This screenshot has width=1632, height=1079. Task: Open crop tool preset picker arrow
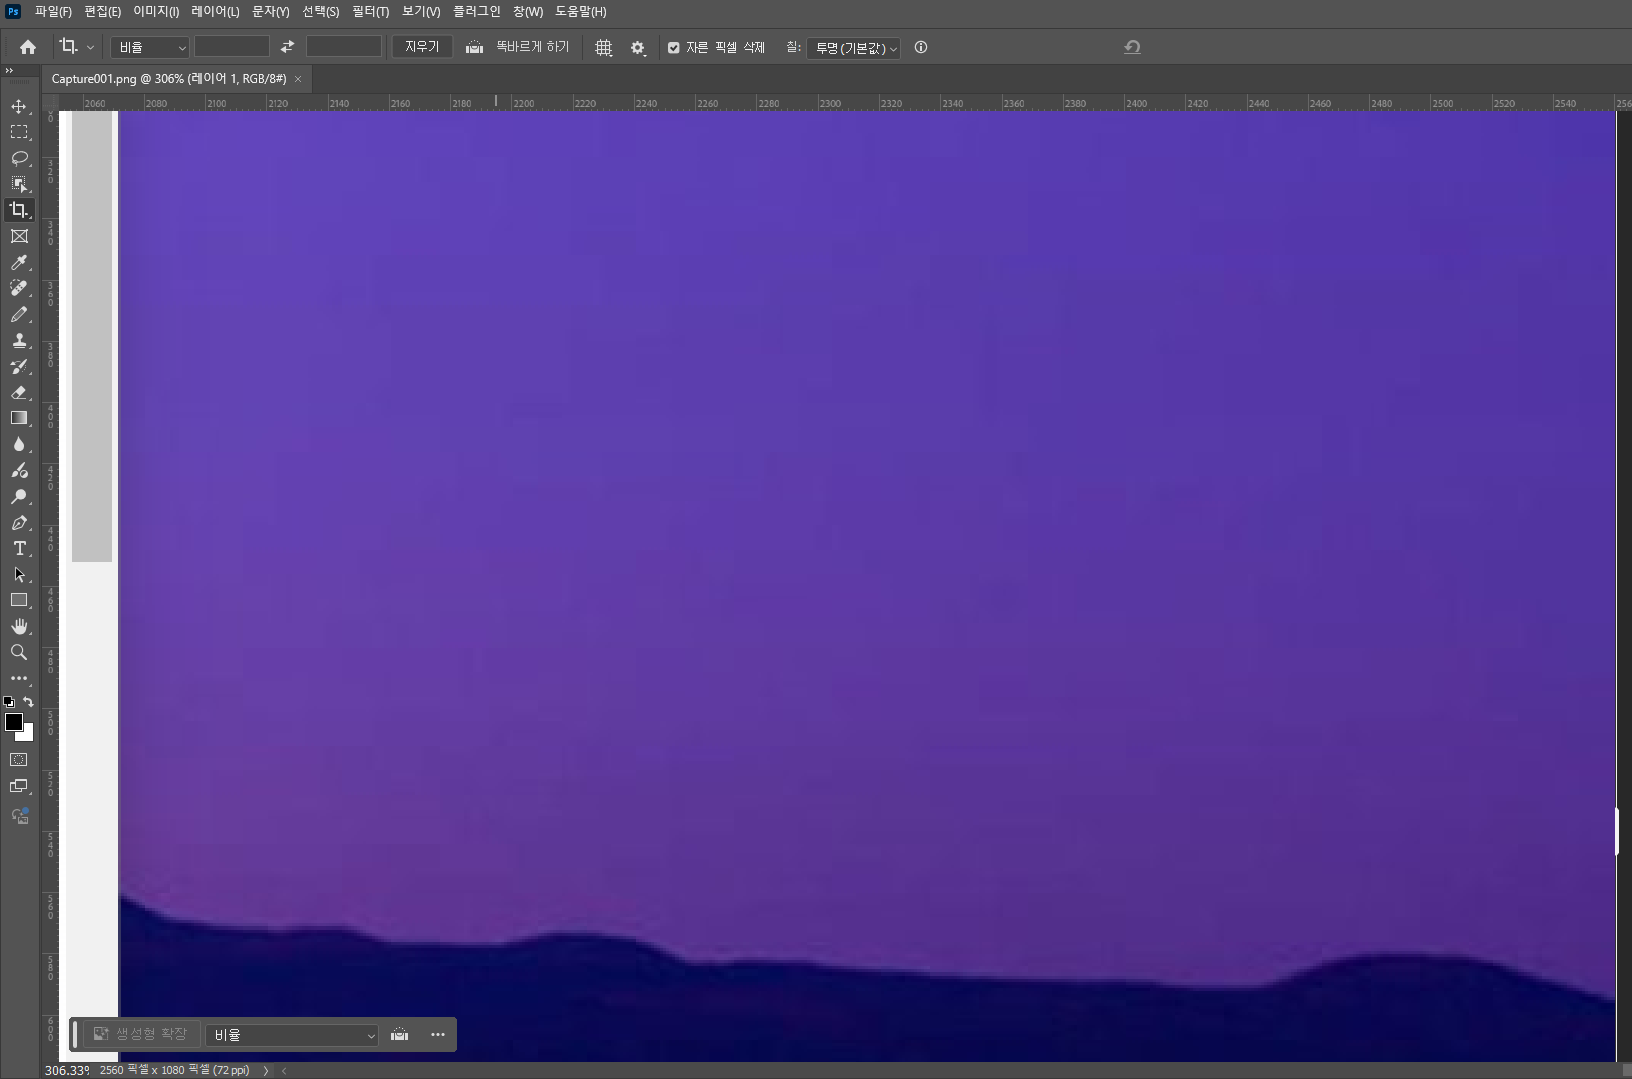90,47
